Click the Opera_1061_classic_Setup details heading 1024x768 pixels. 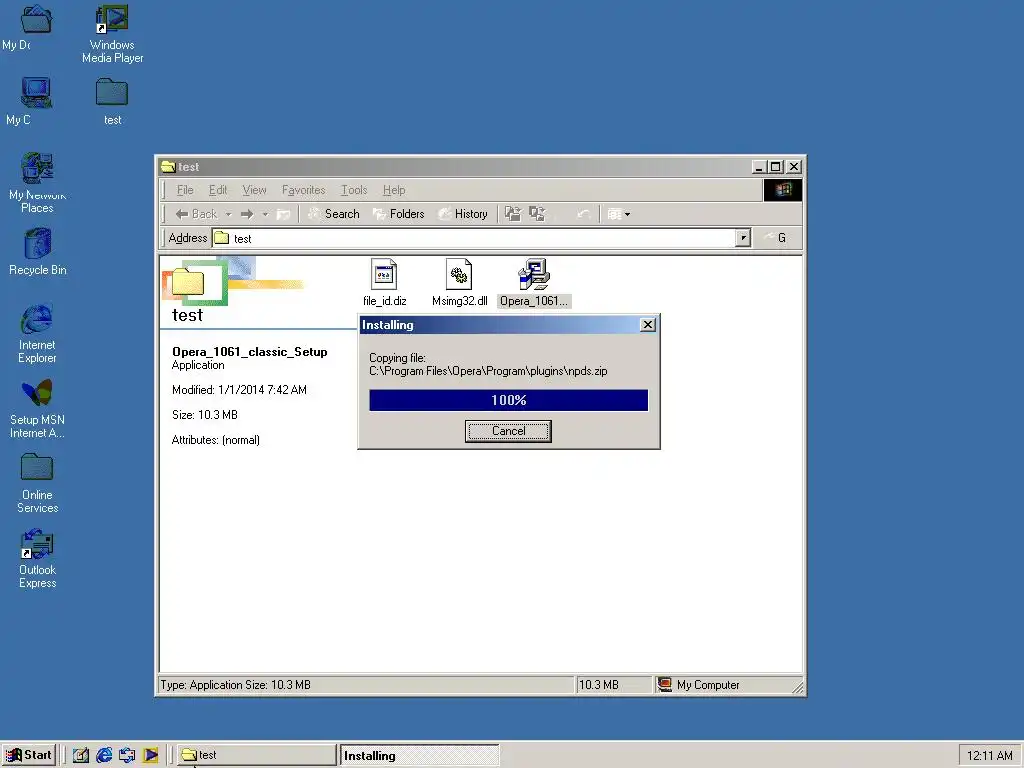pyautogui.click(x=249, y=351)
